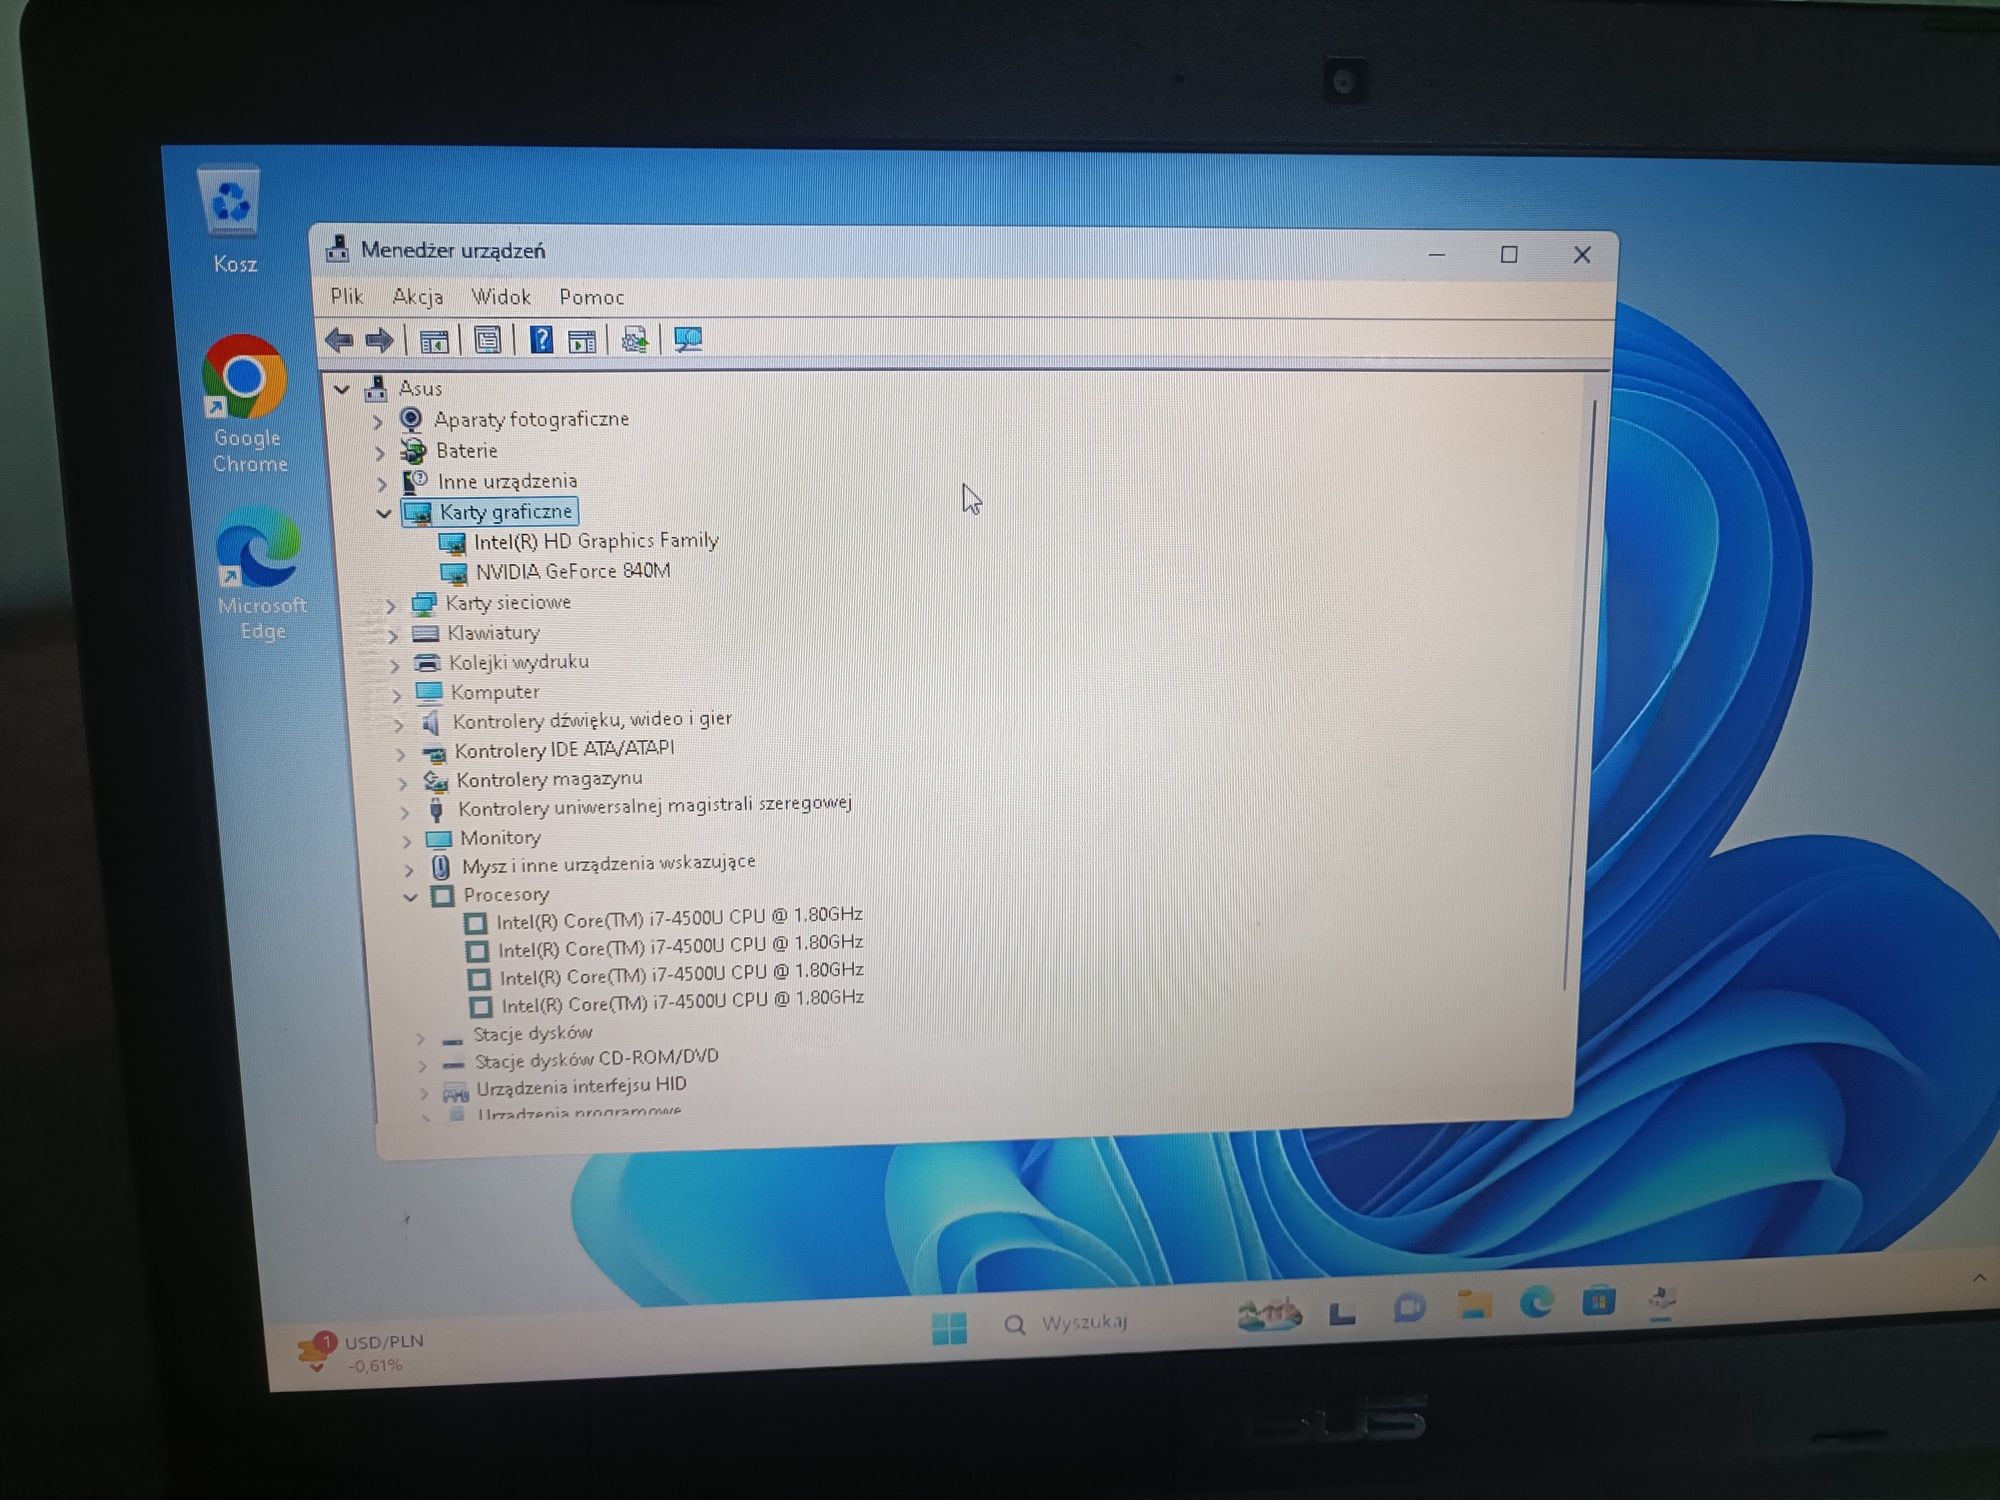This screenshot has height=1500, width=2000.
Task: Expand the Klawiatury category
Action: click(x=393, y=635)
